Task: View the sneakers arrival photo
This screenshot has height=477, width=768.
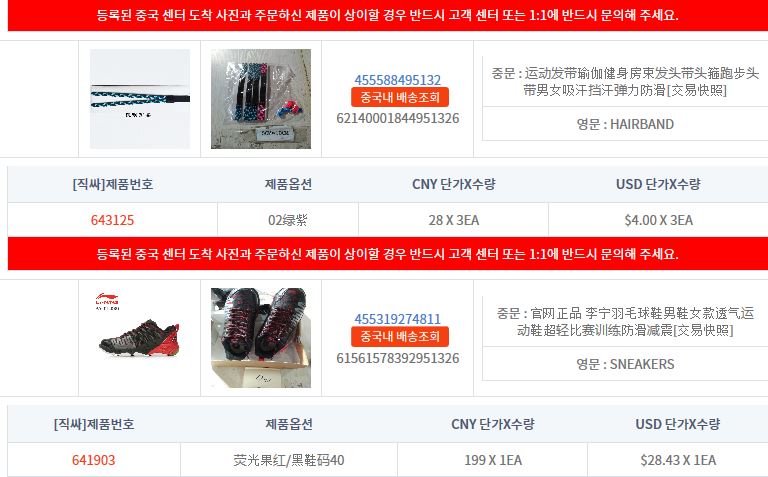Action: [261, 338]
